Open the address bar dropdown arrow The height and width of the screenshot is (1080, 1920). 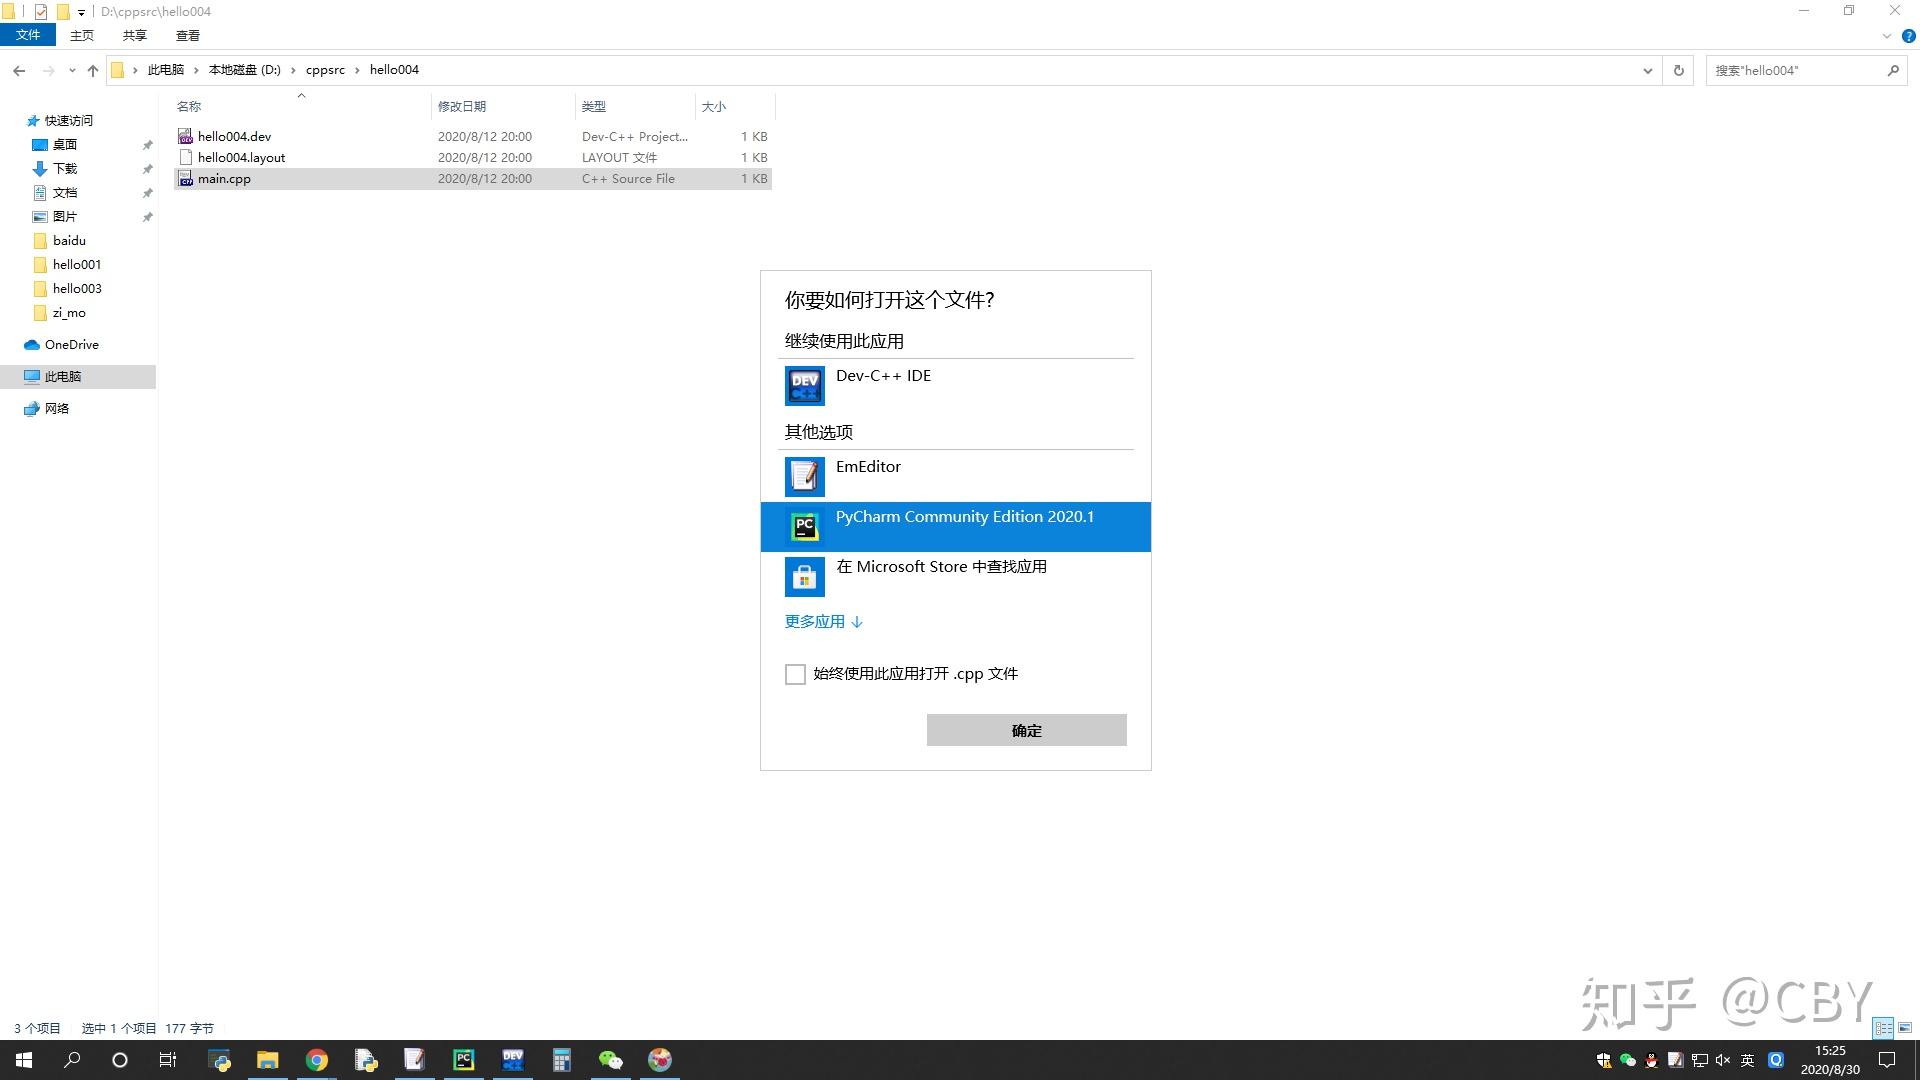pos(1647,70)
